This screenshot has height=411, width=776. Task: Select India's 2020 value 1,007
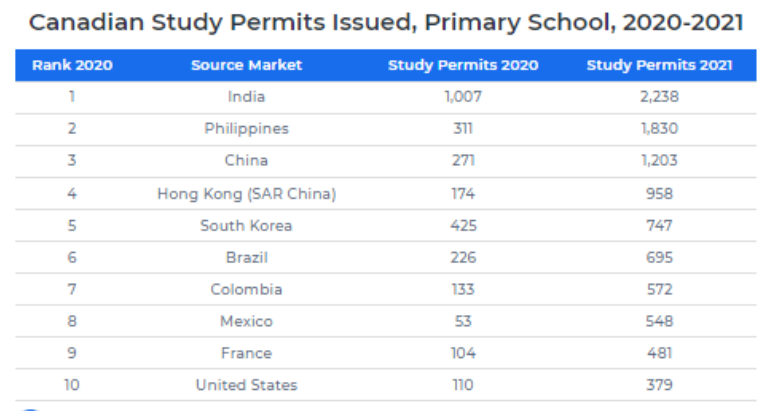463,97
